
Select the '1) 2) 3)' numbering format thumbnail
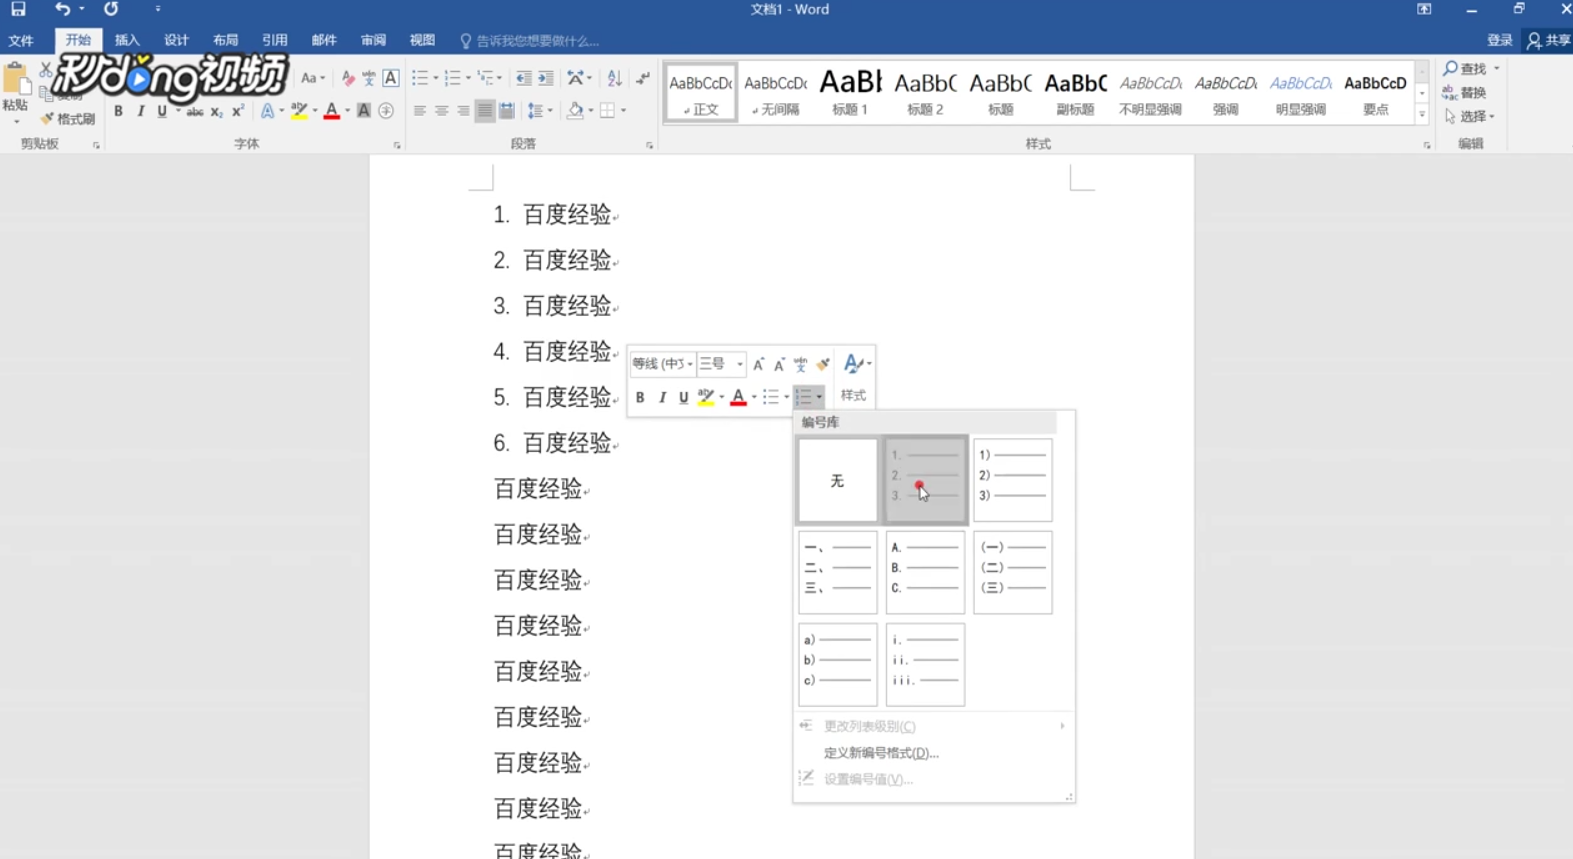click(1013, 480)
